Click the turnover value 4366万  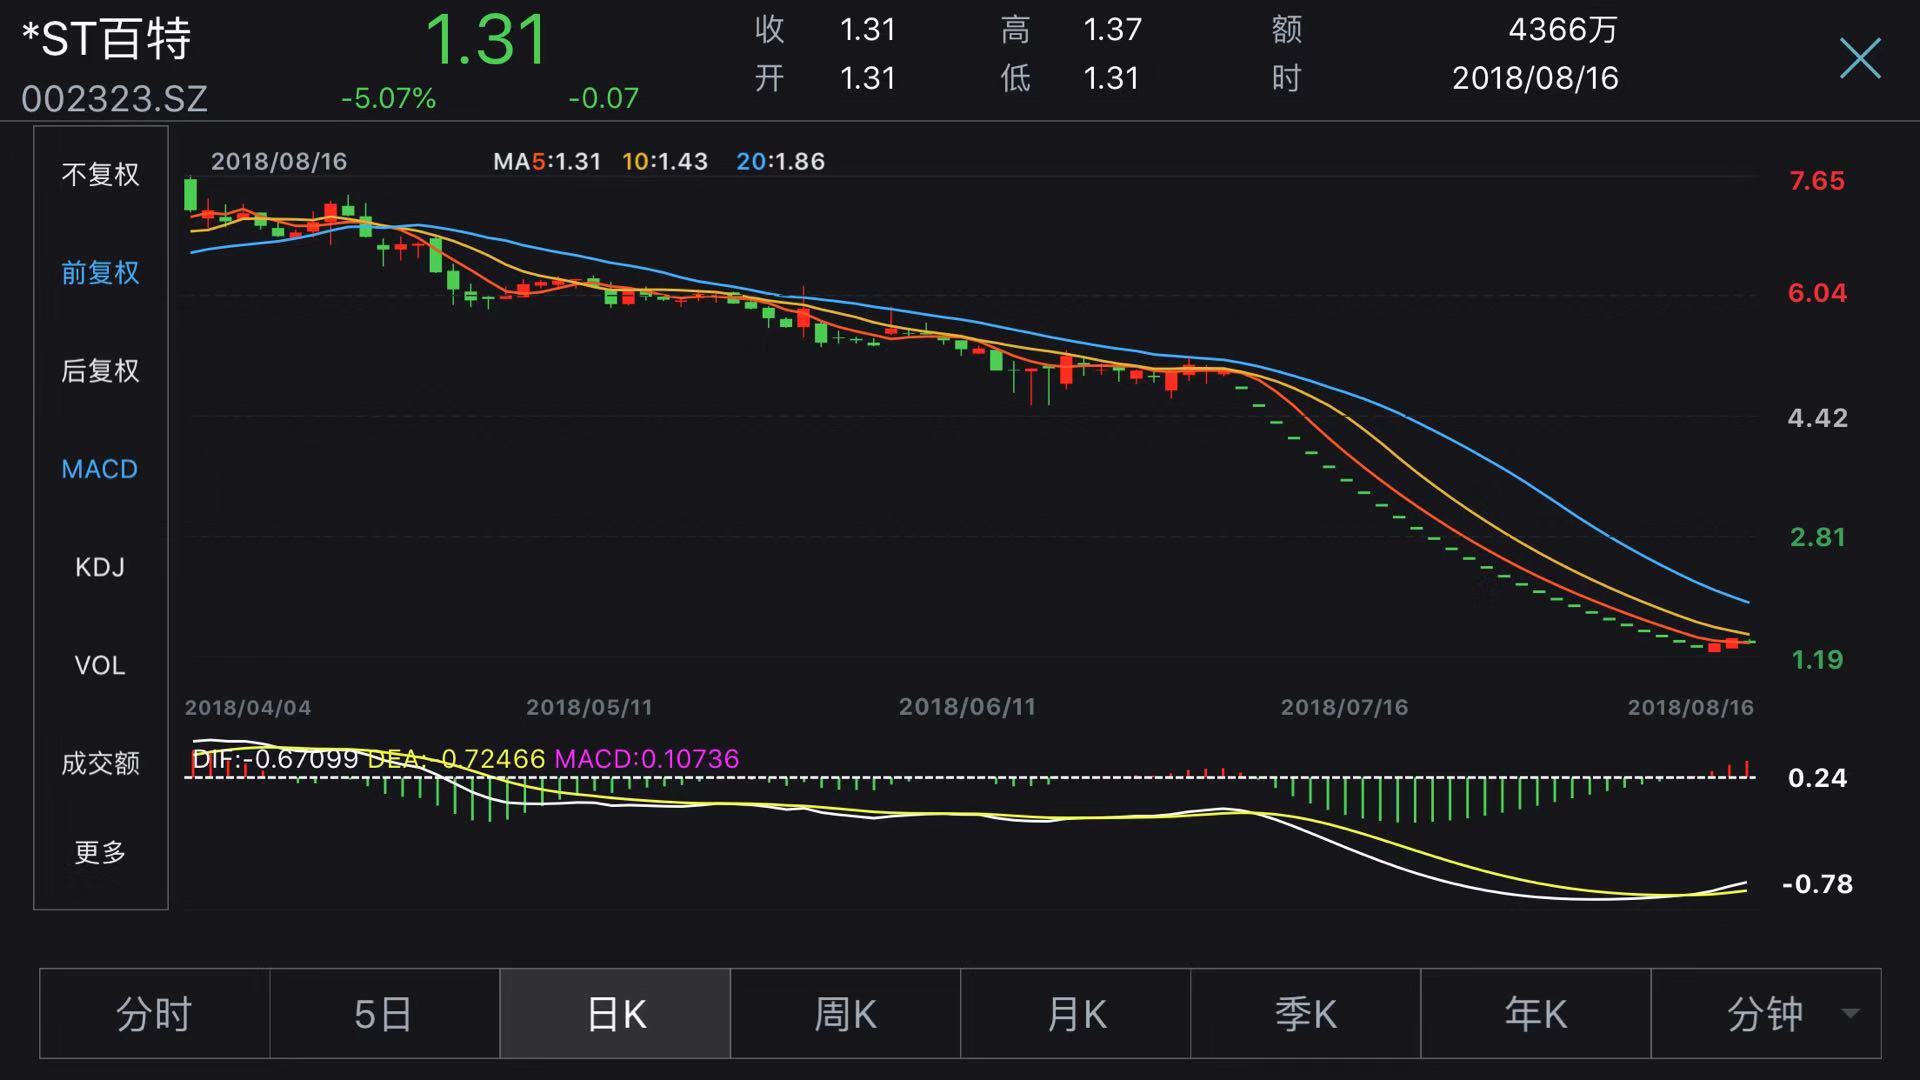tap(1563, 29)
